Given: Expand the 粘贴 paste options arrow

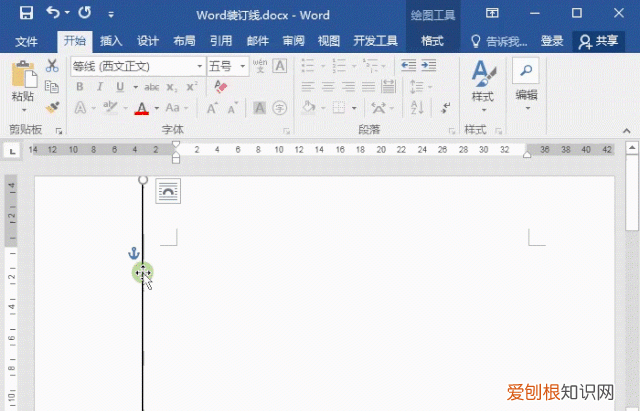Looking at the screenshot, I should coord(24,110).
